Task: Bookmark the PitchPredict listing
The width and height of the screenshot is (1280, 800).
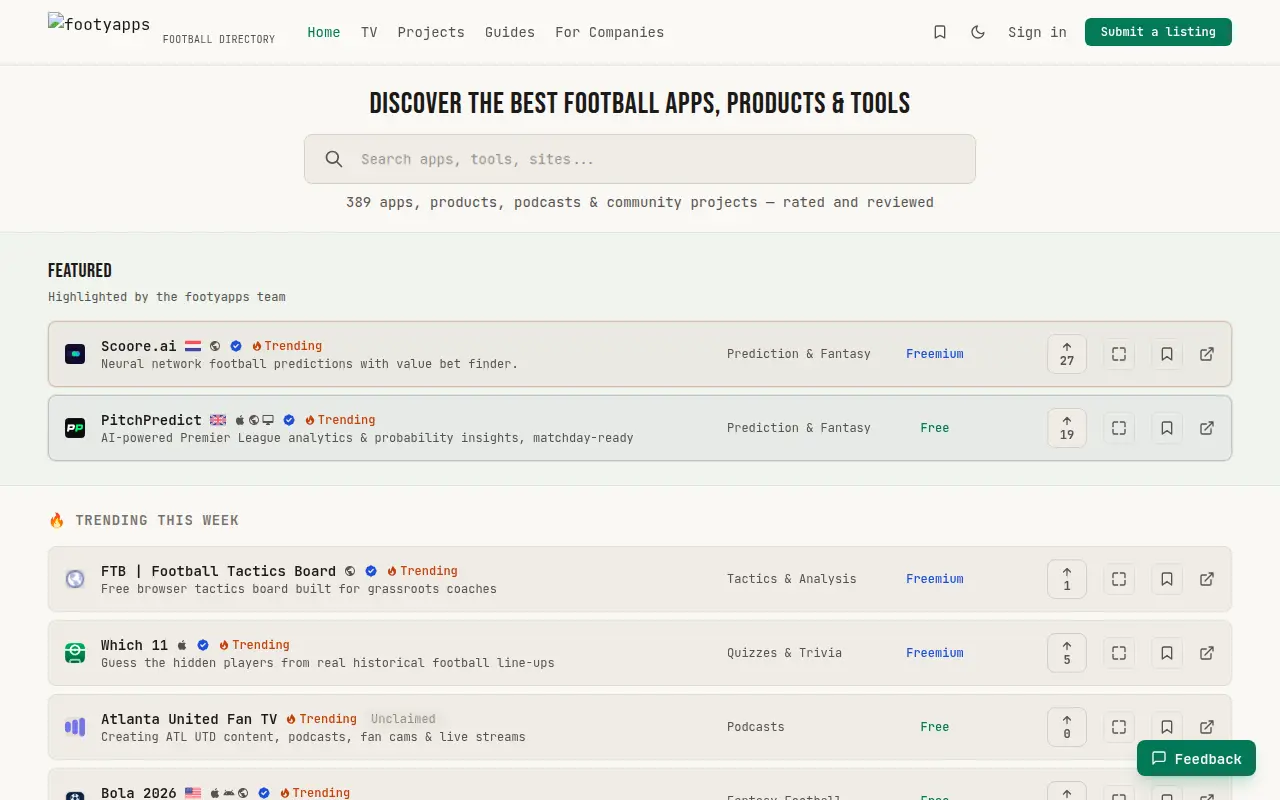Action: pos(1167,428)
